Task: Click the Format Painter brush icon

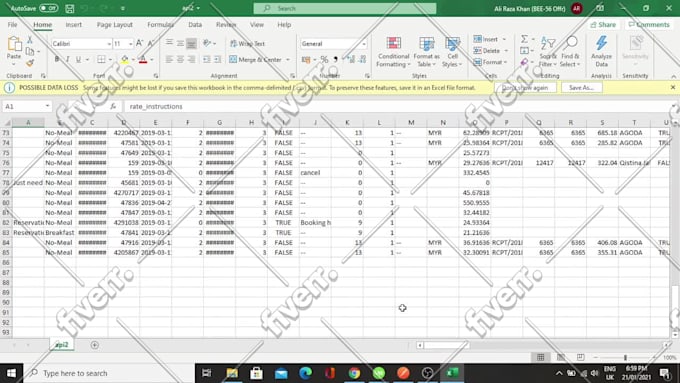Action: coord(29,63)
